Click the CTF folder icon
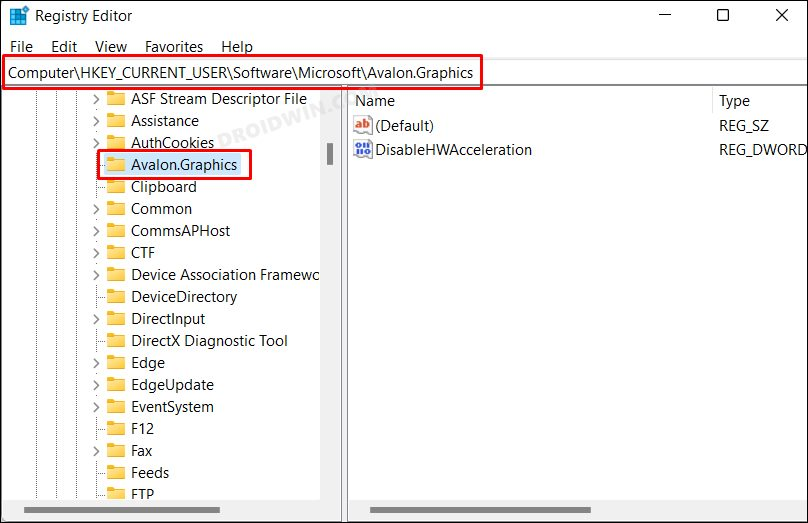 (x=116, y=252)
